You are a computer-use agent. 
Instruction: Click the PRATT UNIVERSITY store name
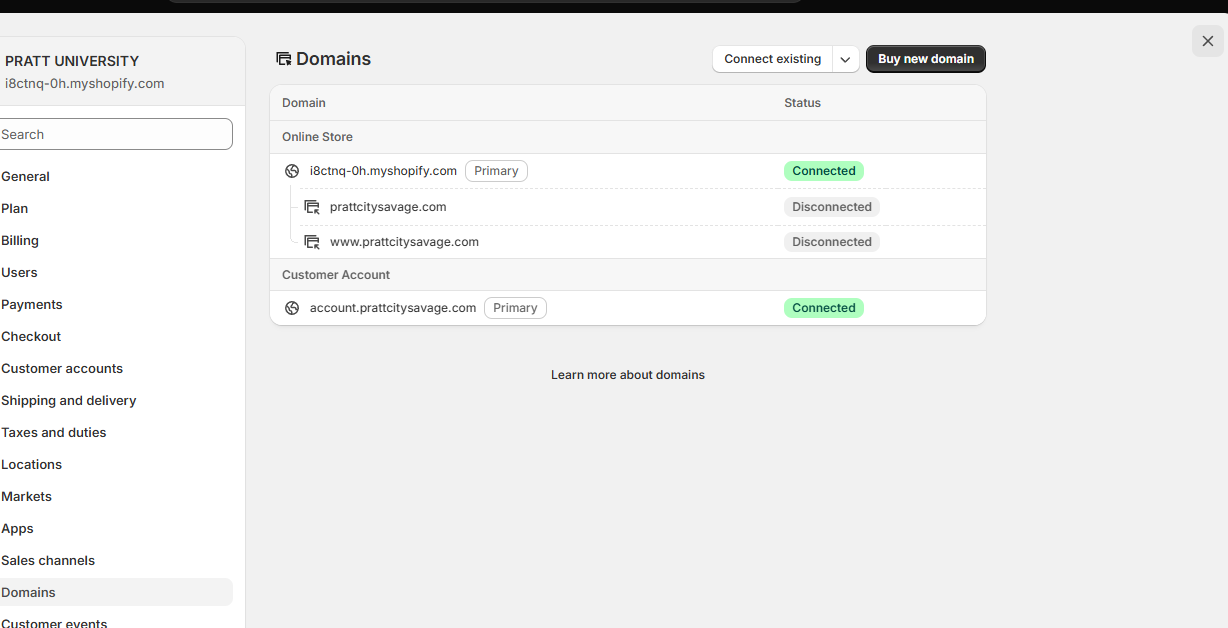[x=72, y=61]
